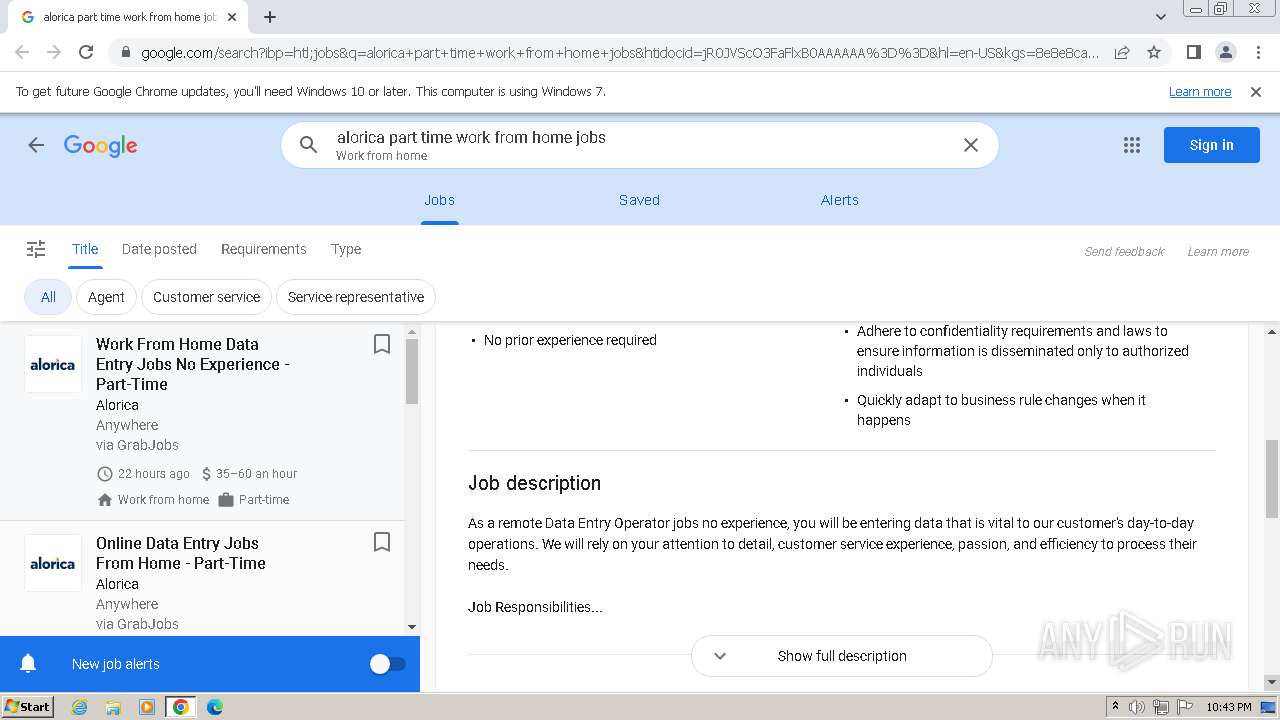This screenshot has height=720, width=1280.
Task: Switch to the Alerts tab
Action: click(840, 200)
